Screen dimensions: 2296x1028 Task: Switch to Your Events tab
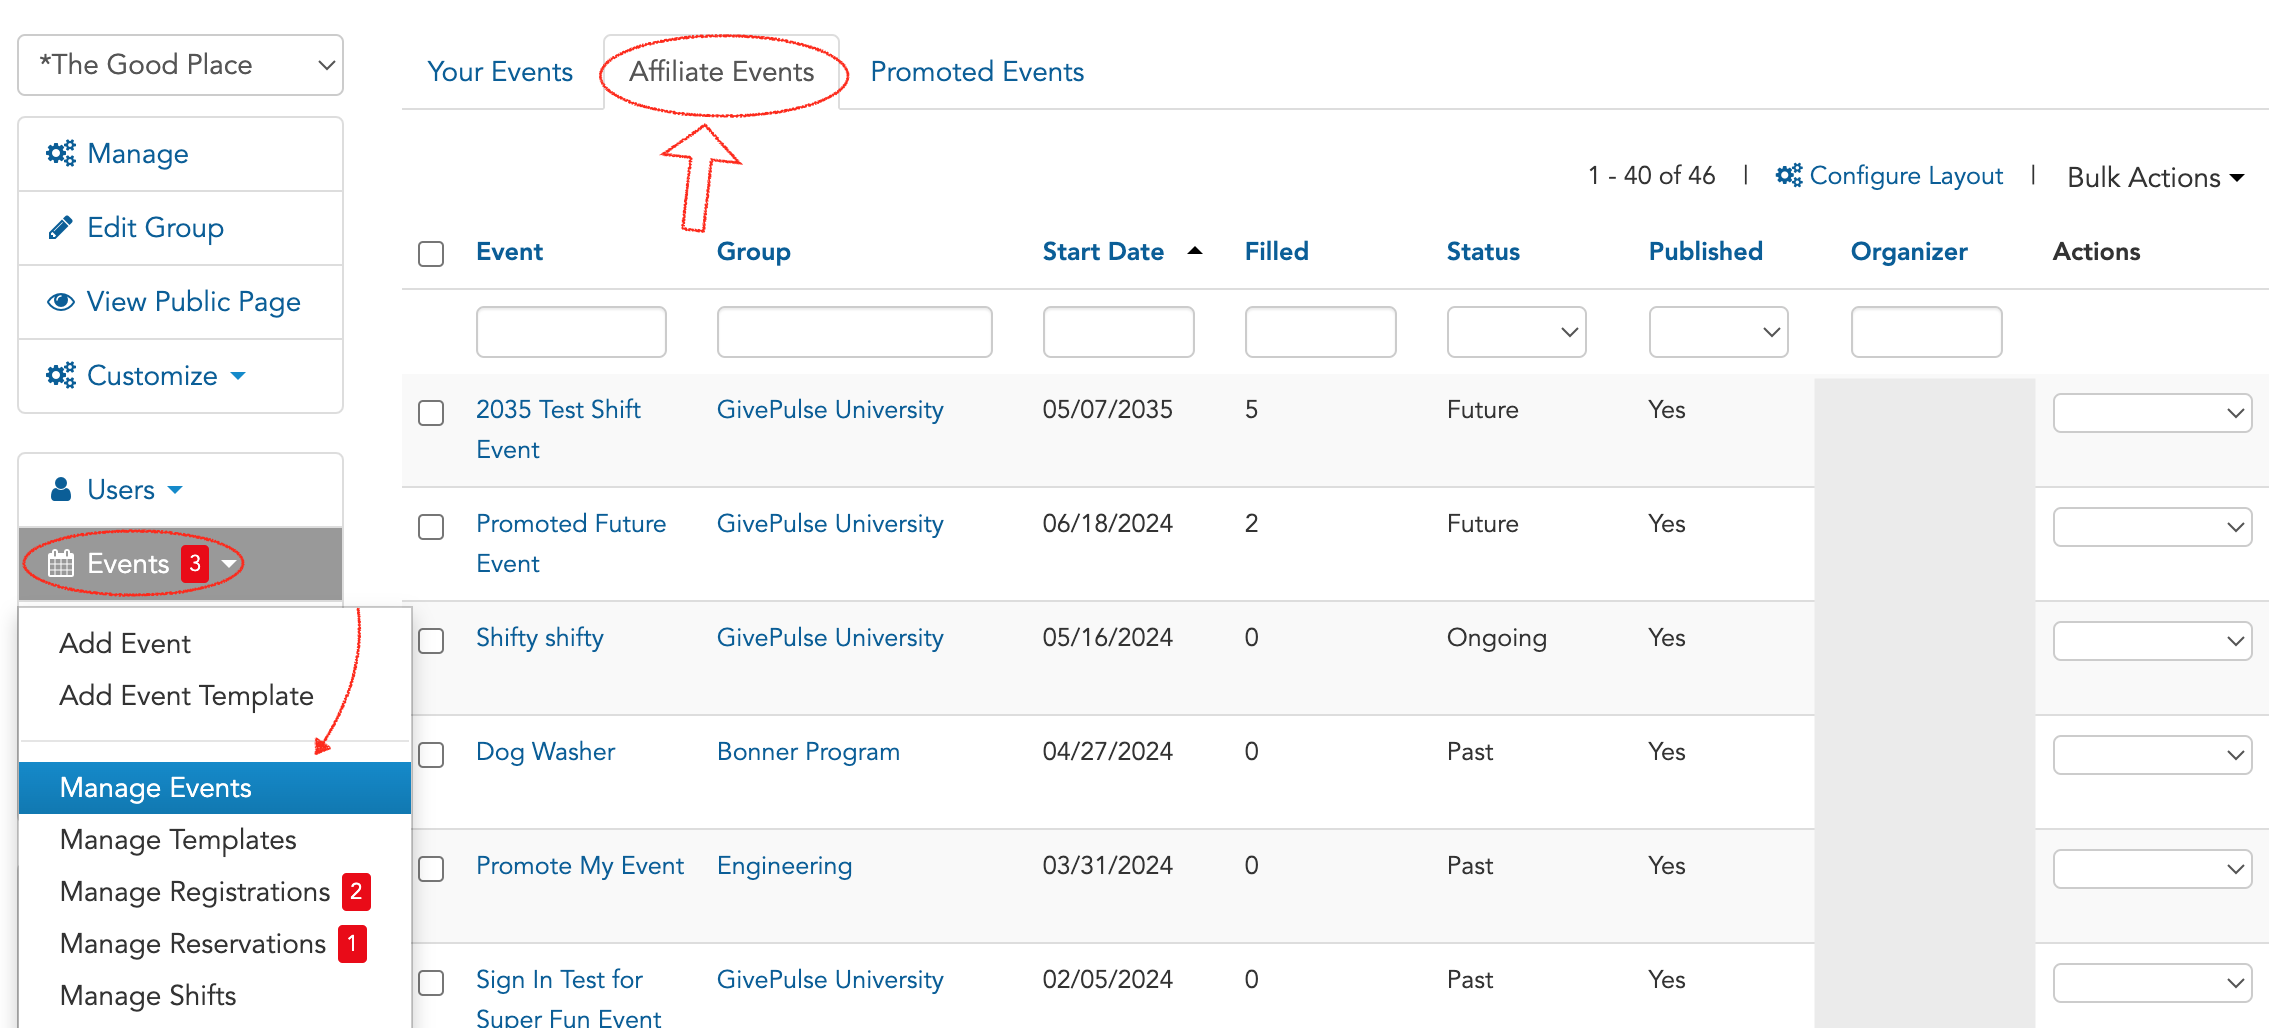[500, 72]
